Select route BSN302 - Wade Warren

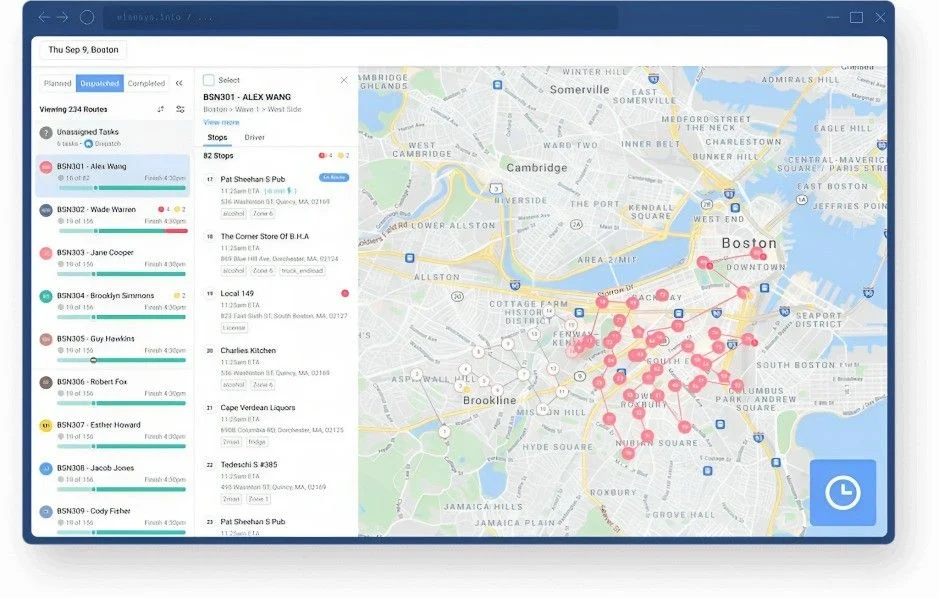[x=113, y=219]
